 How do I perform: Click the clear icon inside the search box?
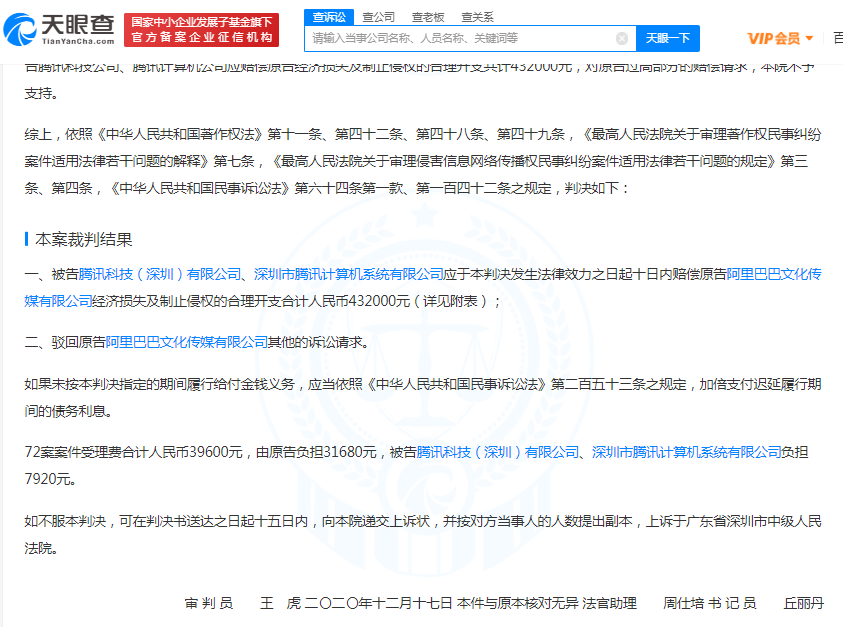(x=623, y=38)
